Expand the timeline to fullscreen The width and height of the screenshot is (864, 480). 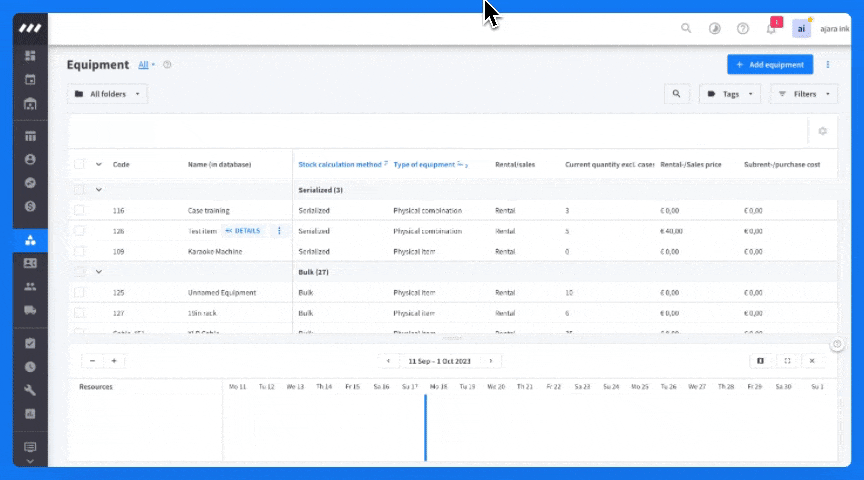[787, 361]
